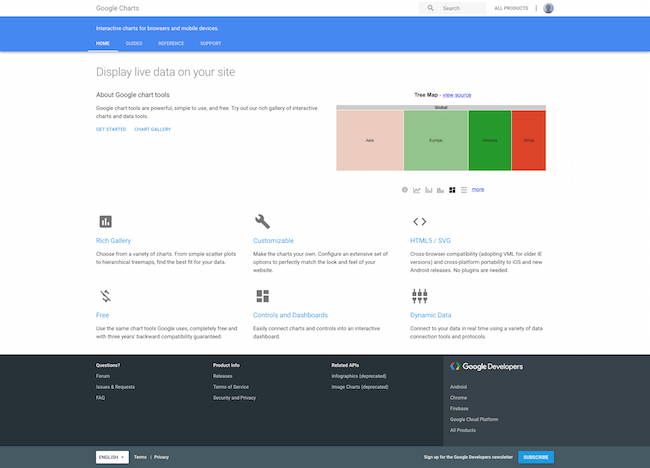Select the pie chart sample icon
The height and width of the screenshot is (468, 650).
click(405, 190)
